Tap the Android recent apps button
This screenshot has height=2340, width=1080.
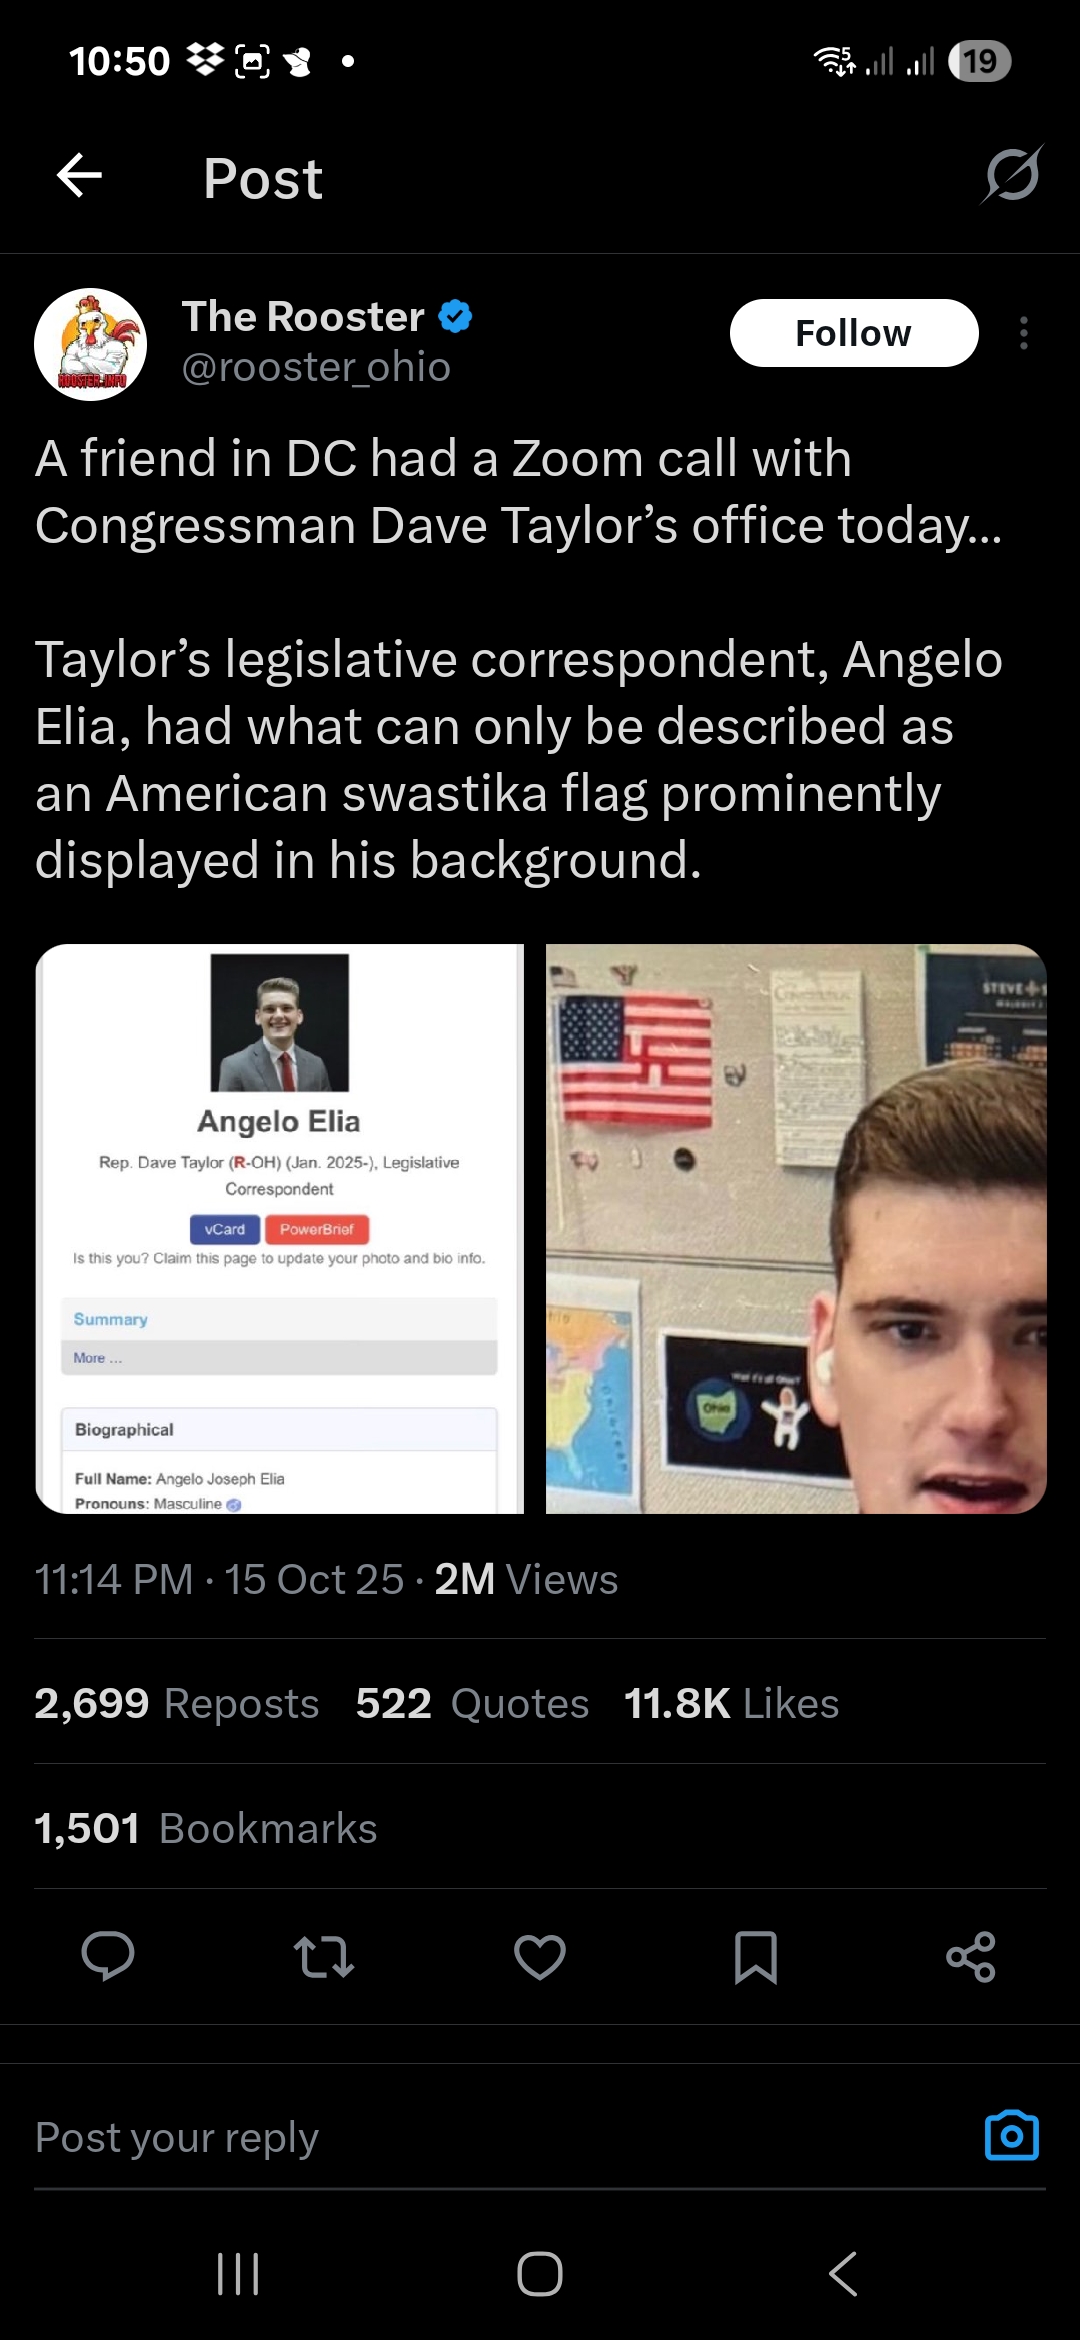(238, 2274)
